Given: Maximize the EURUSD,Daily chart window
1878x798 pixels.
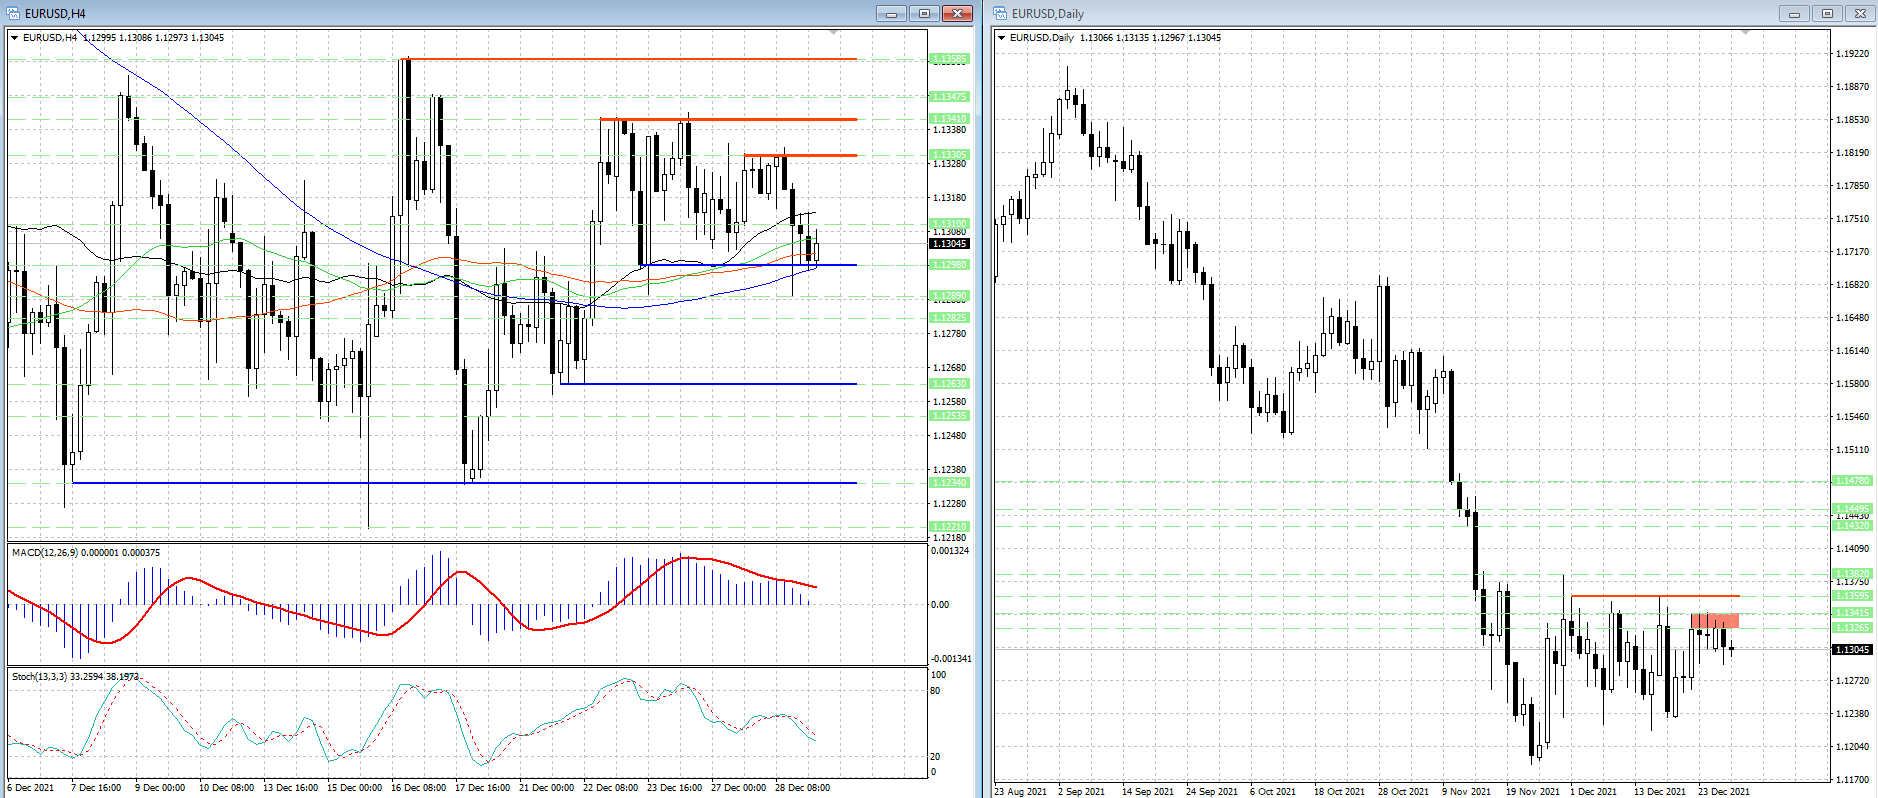Looking at the screenshot, I should pyautogui.click(x=1827, y=13).
